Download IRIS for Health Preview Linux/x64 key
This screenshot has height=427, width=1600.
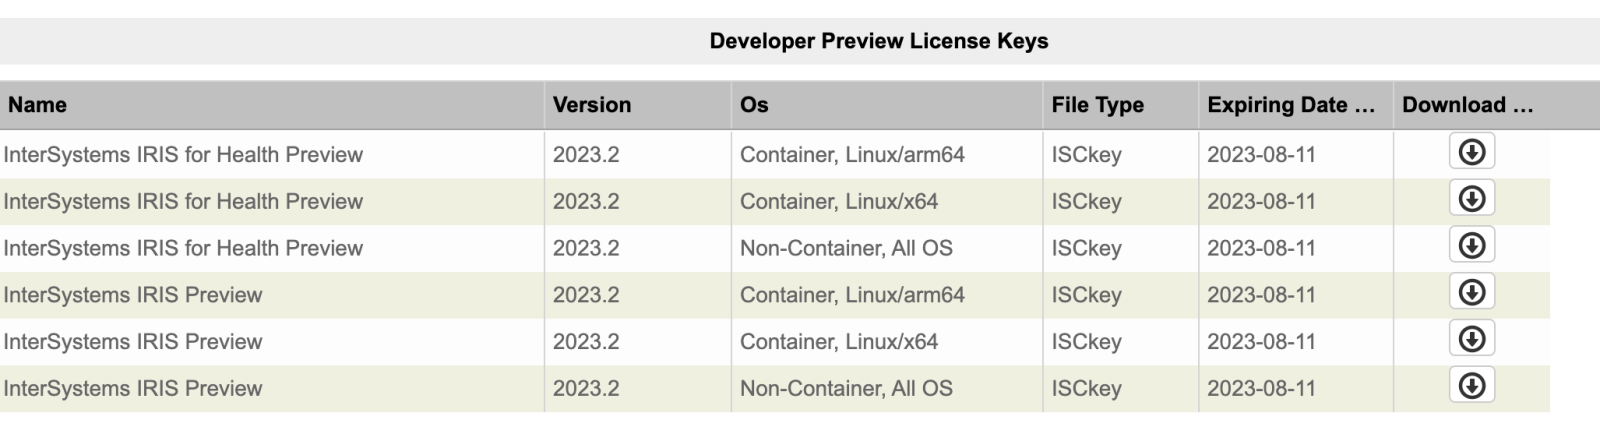click(1471, 199)
